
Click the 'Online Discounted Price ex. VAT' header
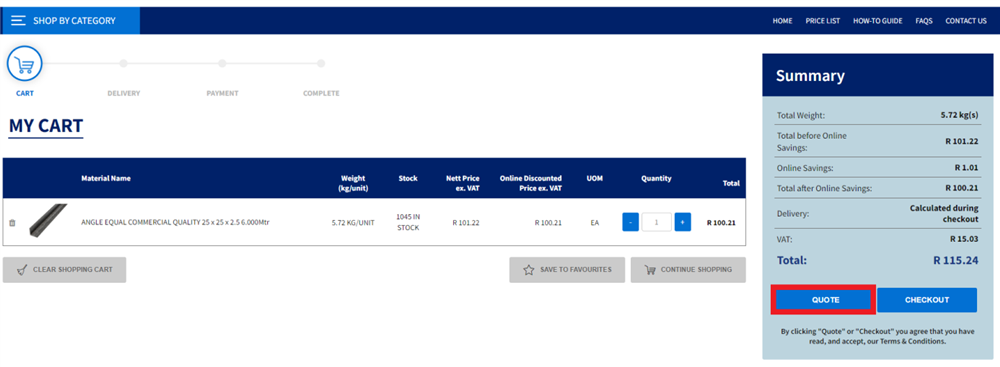(x=531, y=183)
